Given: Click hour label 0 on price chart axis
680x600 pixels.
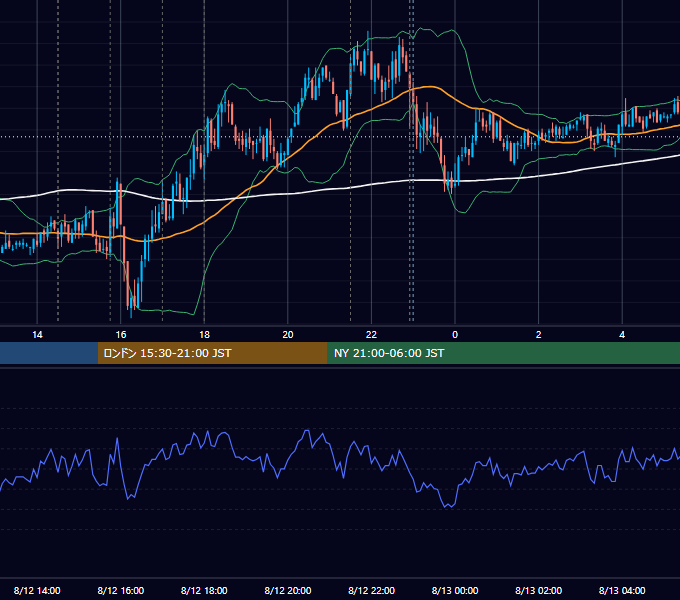Looking at the screenshot, I should coord(455,335).
